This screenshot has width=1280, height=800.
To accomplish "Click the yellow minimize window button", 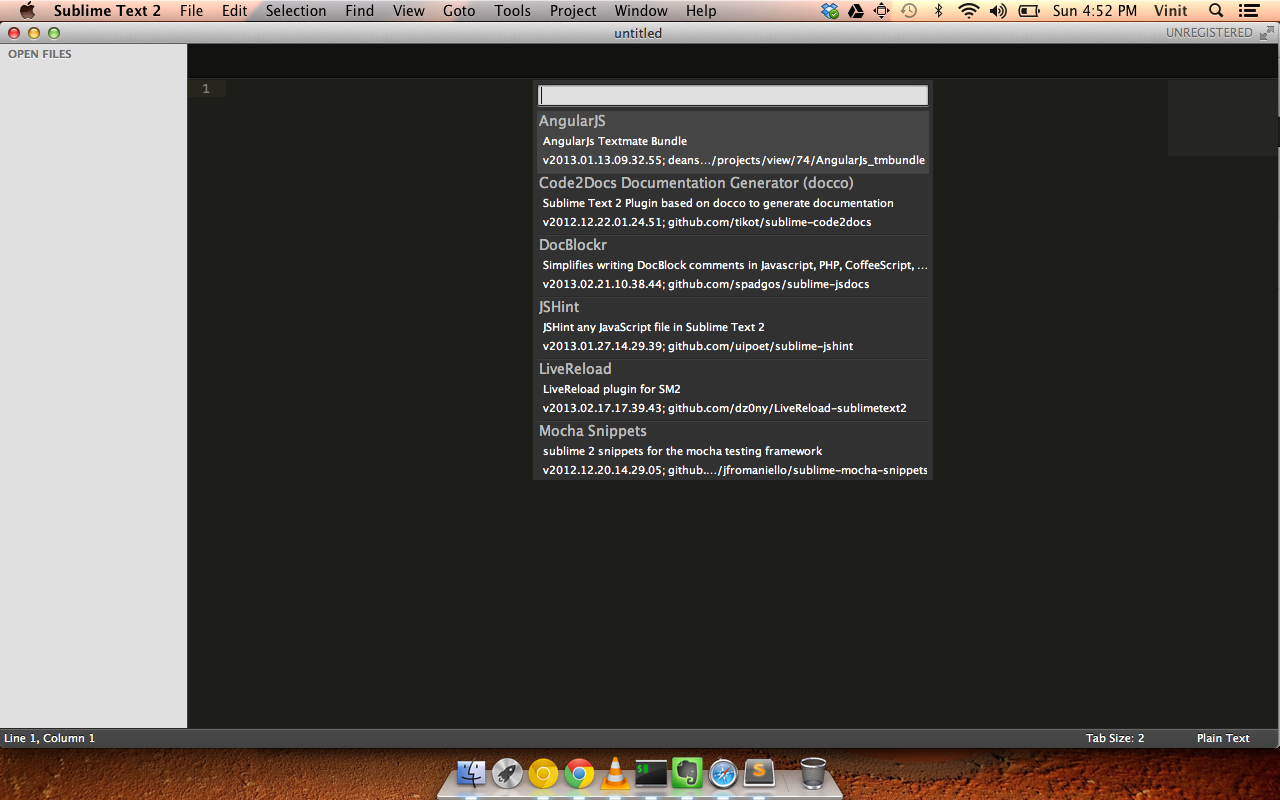I will click(x=34, y=33).
